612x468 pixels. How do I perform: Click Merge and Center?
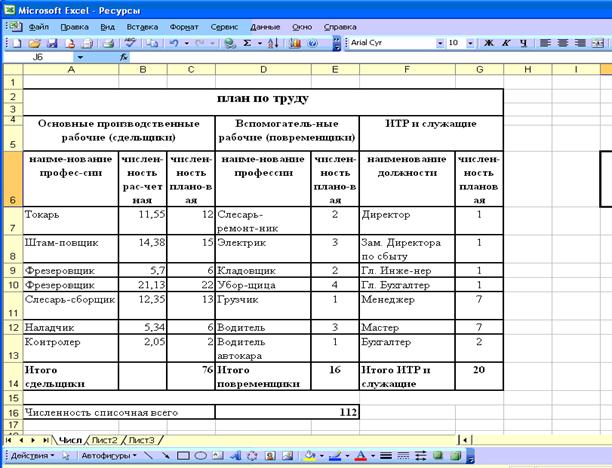[x=598, y=43]
